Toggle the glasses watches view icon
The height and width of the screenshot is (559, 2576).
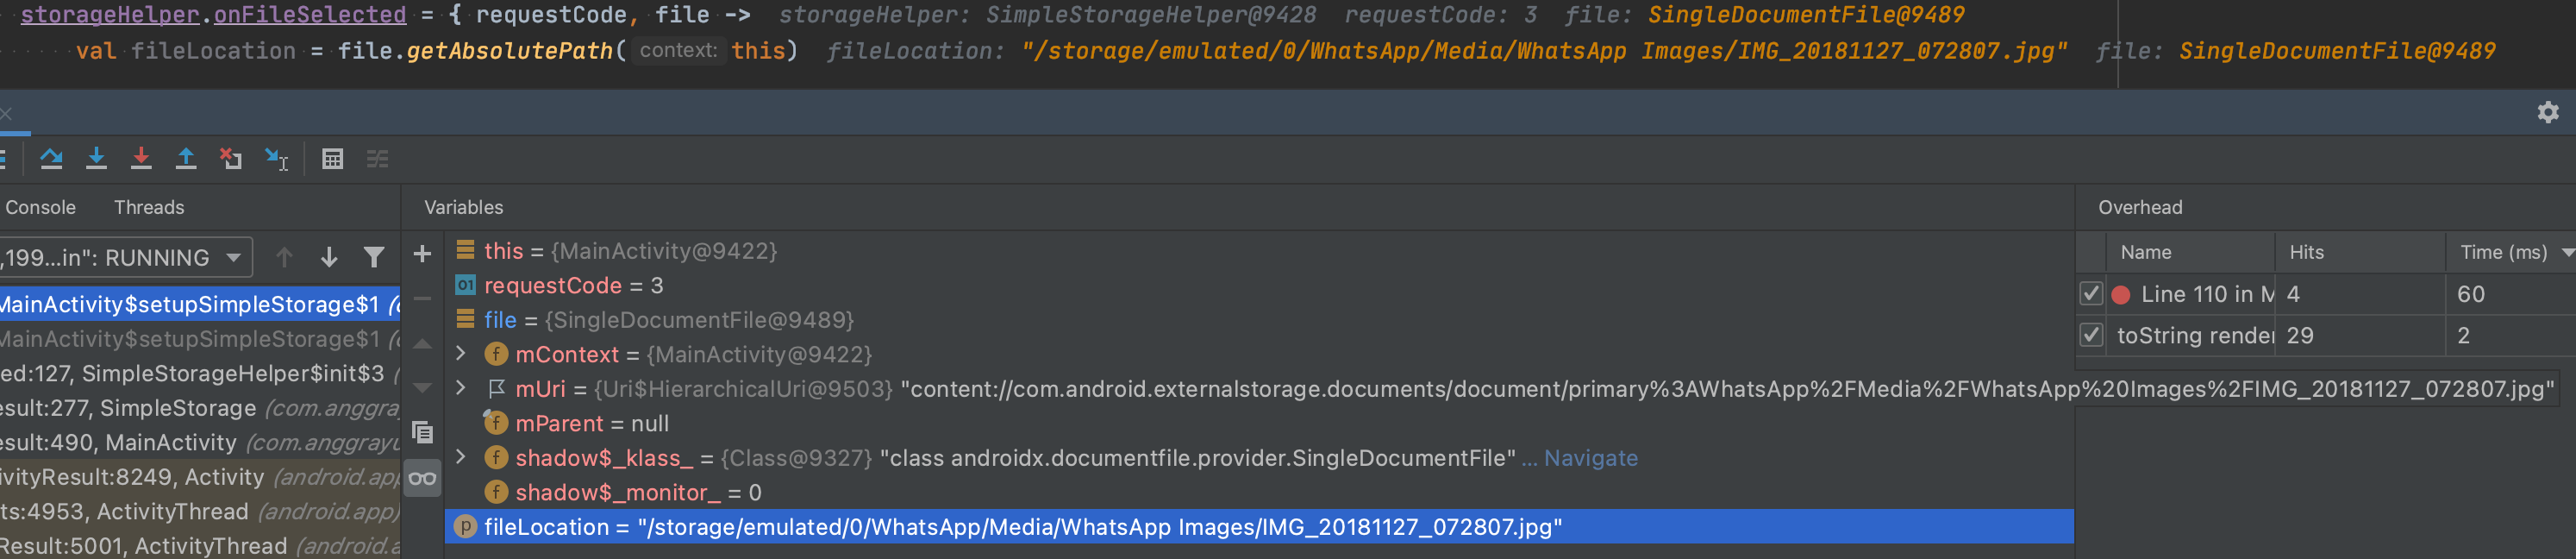(423, 478)
